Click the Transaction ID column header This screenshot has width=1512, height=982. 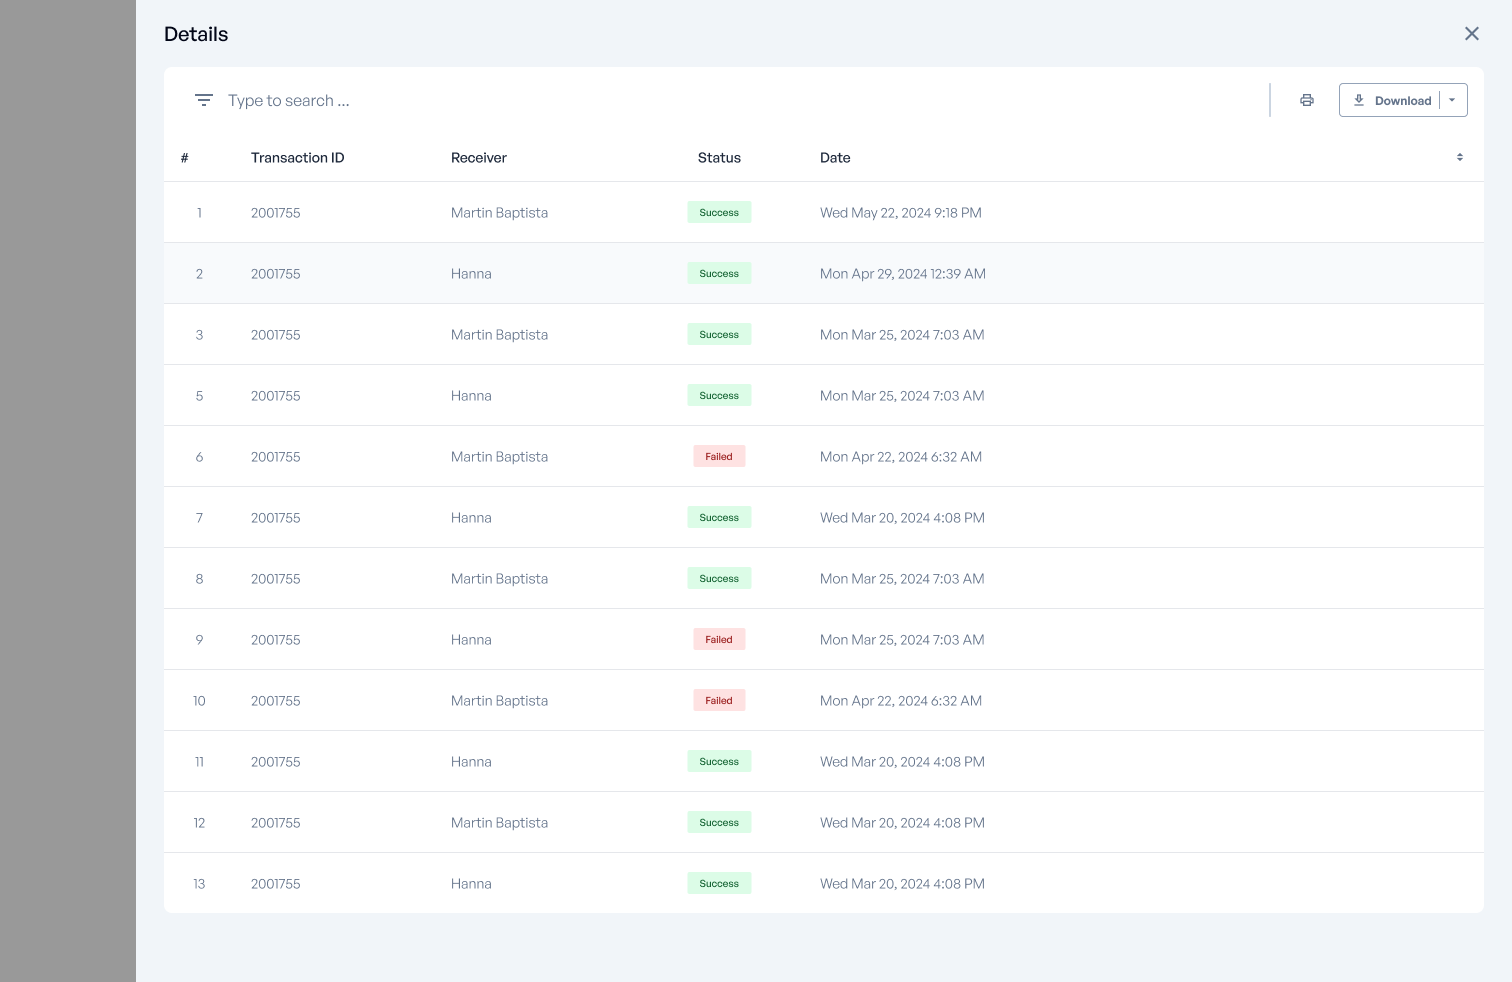pyautogui.click(x=297, y=158)
